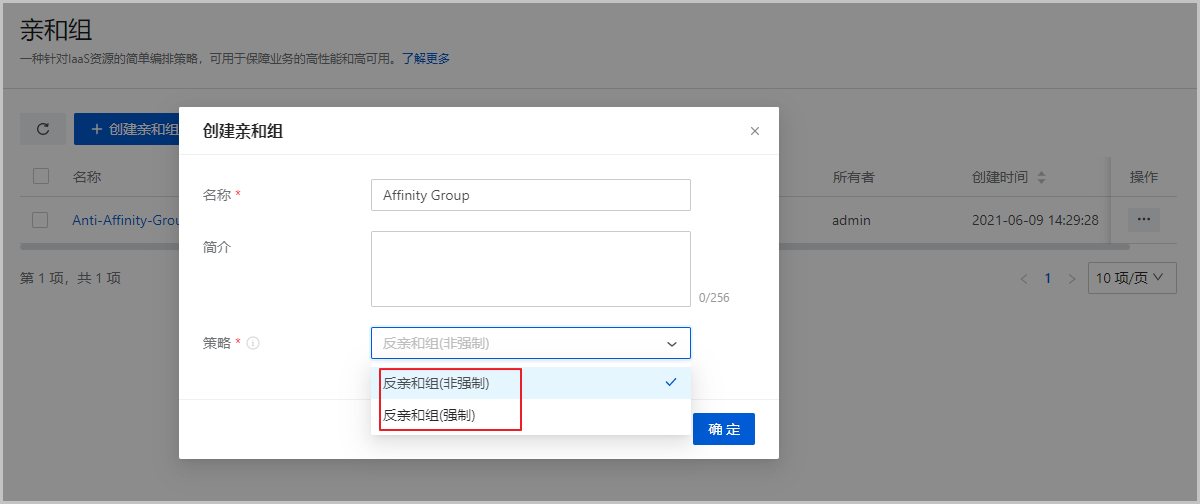Open the 10项/页 page size dropdown
Image resolution: width=1200 pixels, height=504 pixels.
pos(1131,278)
